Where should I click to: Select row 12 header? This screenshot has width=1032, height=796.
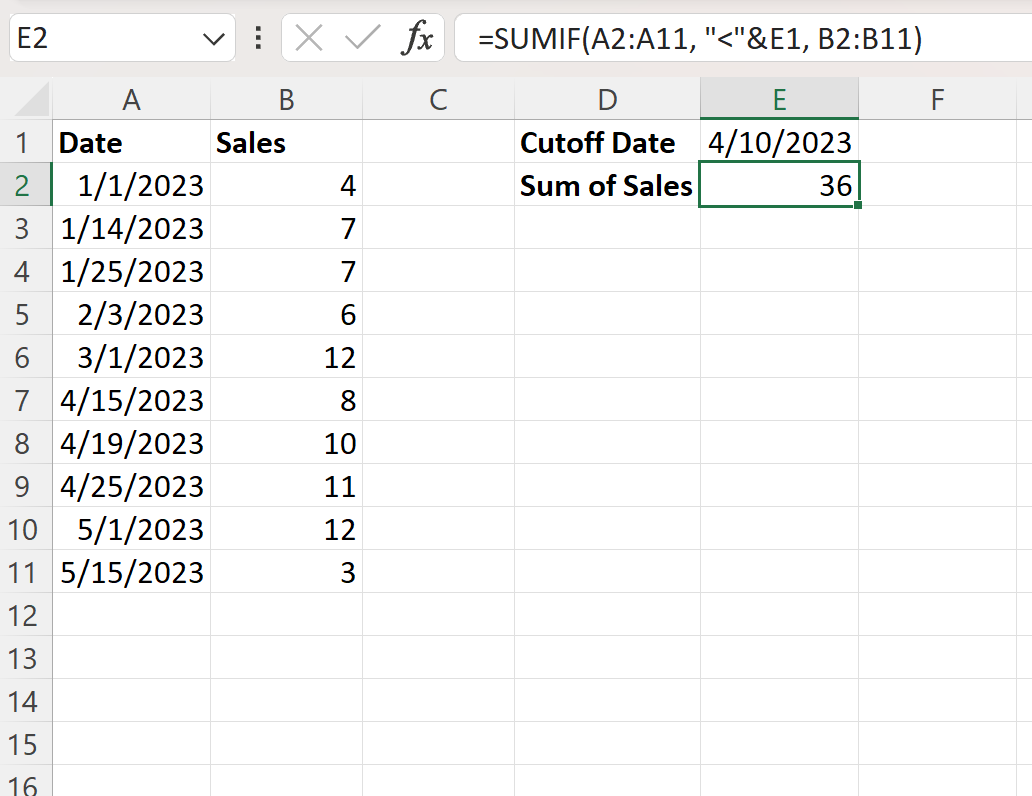pos(25,615)
